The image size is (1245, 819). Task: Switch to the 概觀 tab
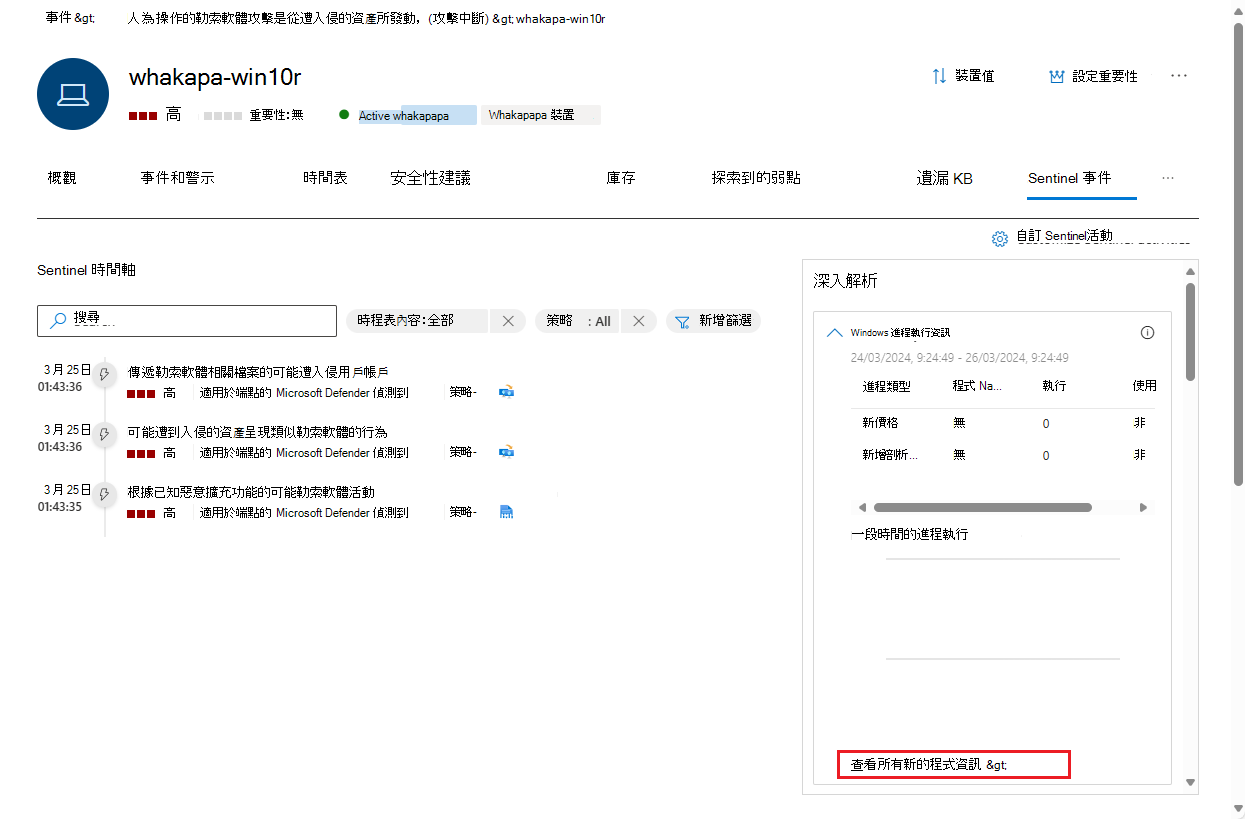click(x=60, y=178)
